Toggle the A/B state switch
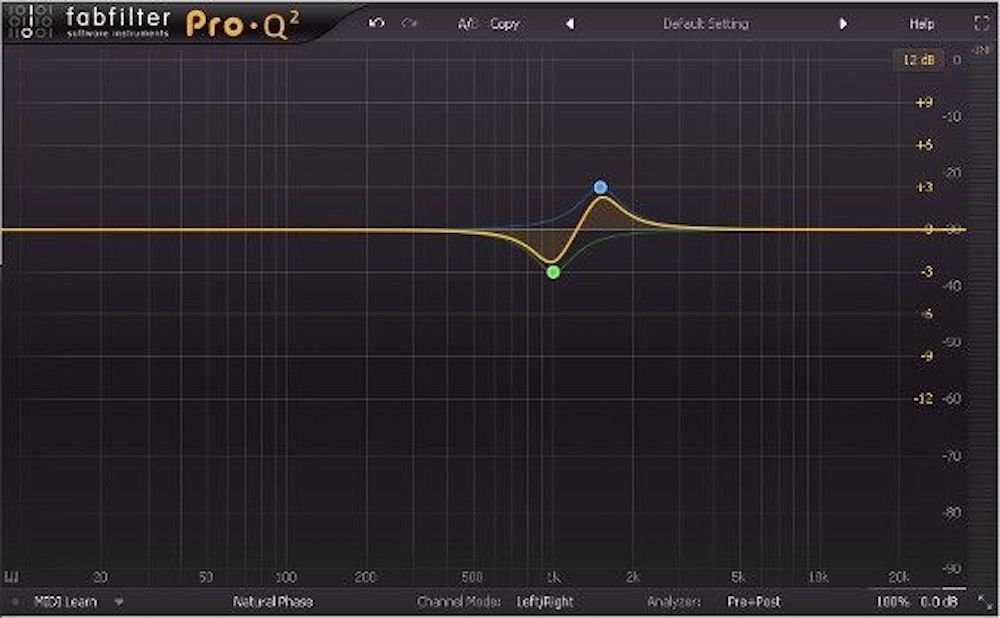The width and height of the screenshot is (1000, 618). (x=467, y=24)
